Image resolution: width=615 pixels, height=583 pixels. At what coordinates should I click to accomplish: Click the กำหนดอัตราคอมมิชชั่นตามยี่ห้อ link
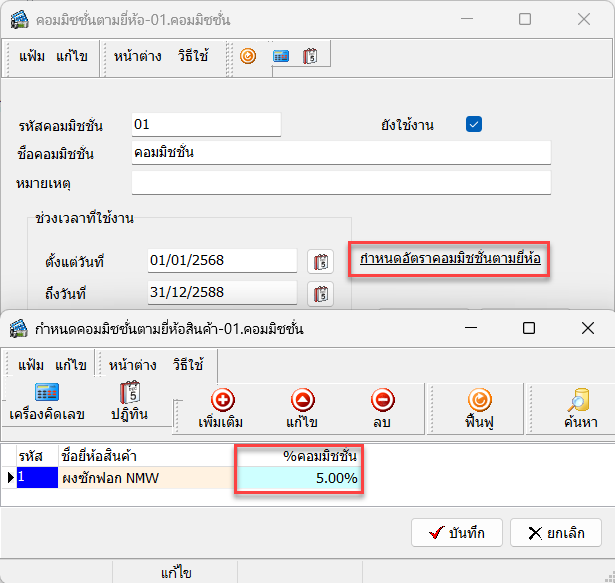click(450, 259)
